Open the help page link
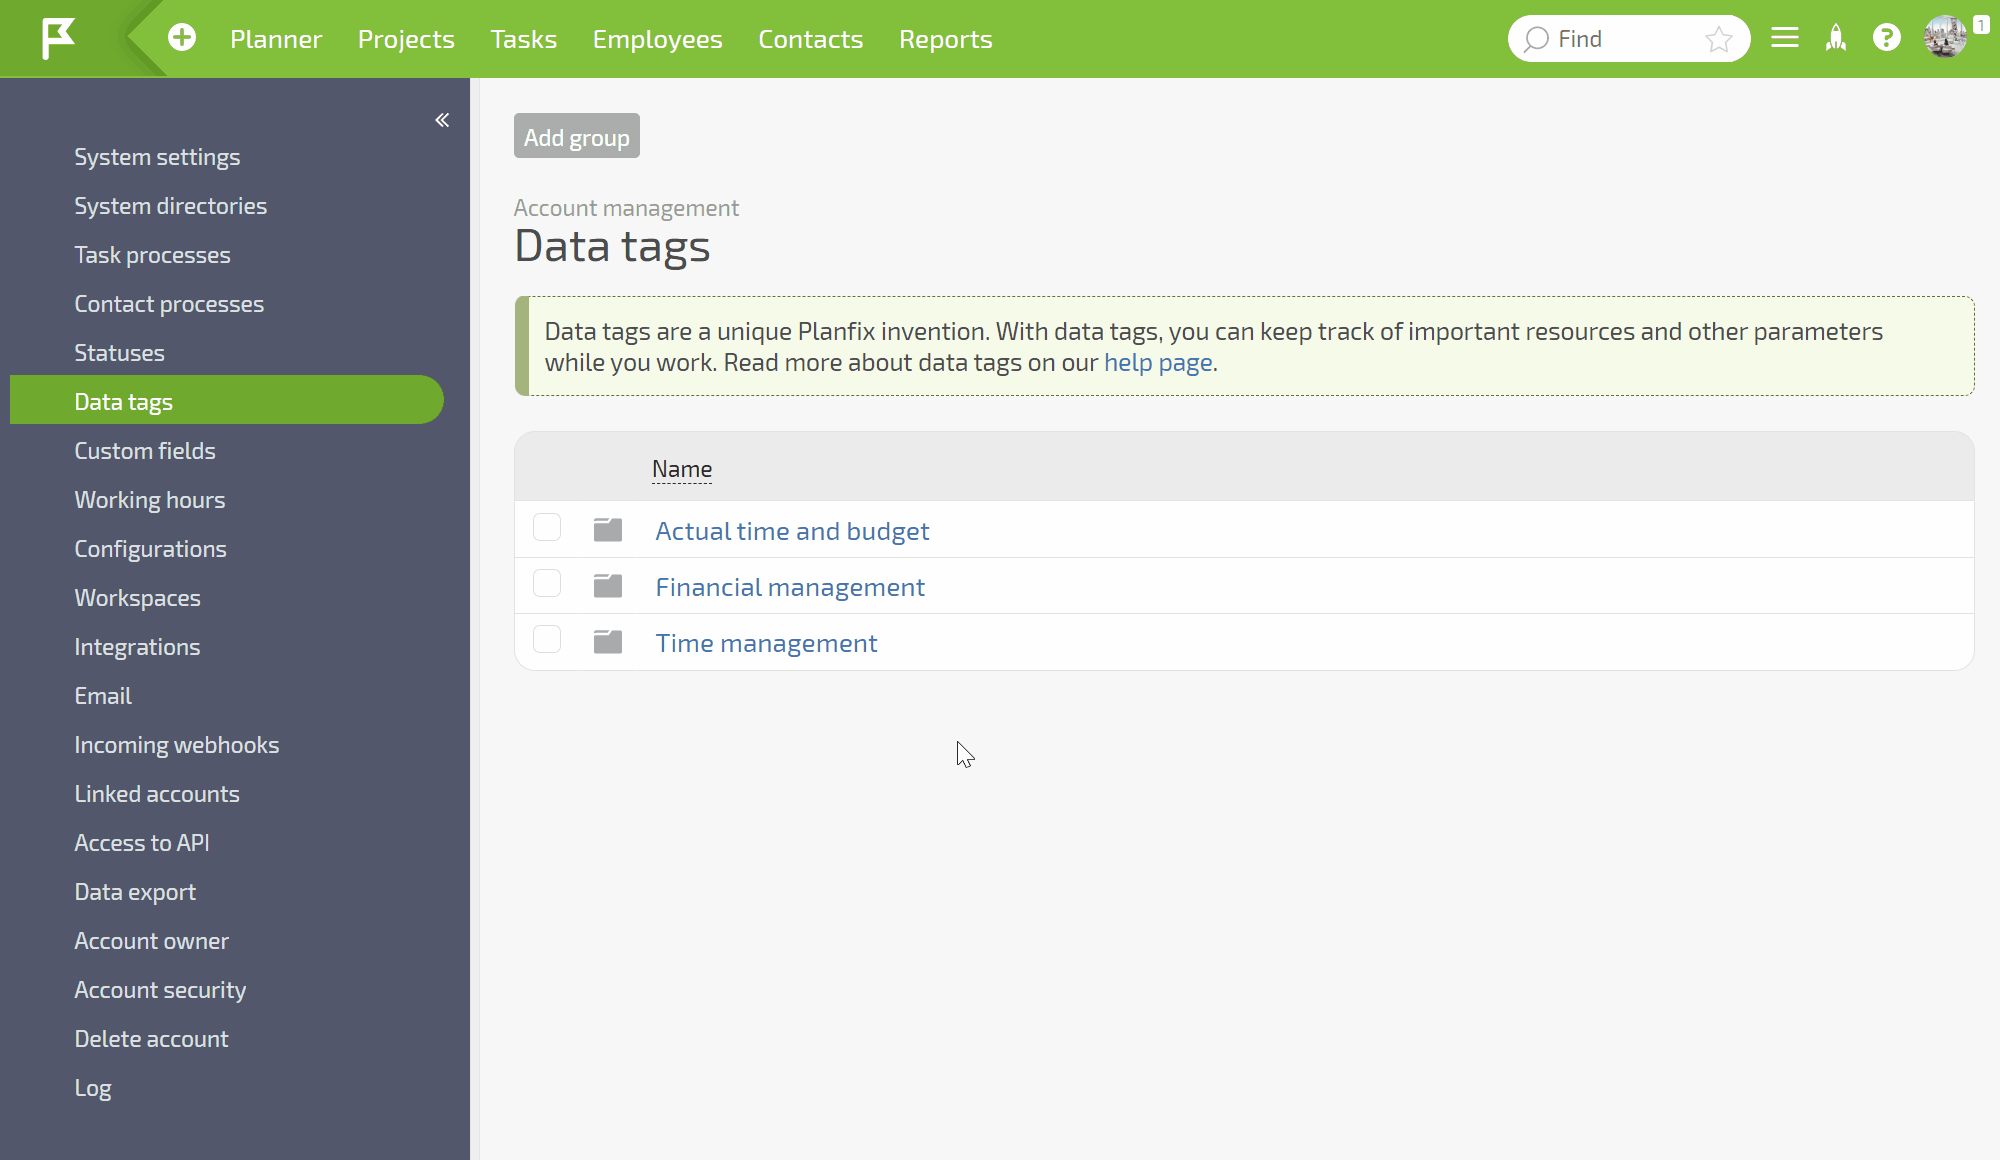Image resolution: width=2000 pixels, height=1160 pixels. pos(1157,362)
